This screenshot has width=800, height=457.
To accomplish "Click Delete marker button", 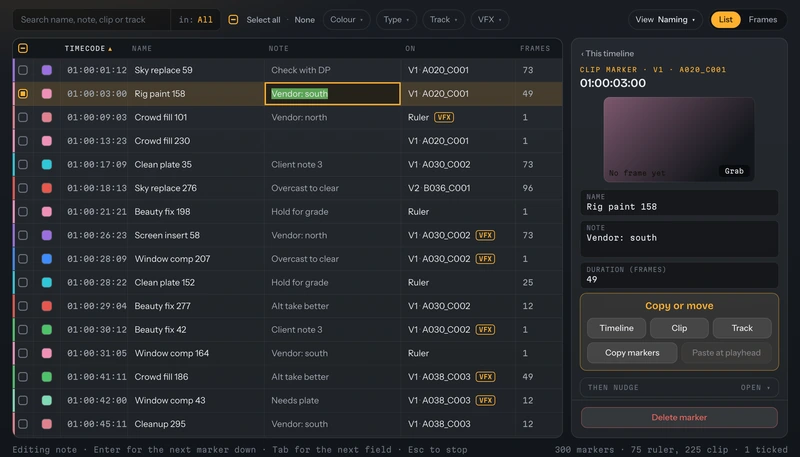I will click(679, 417).
